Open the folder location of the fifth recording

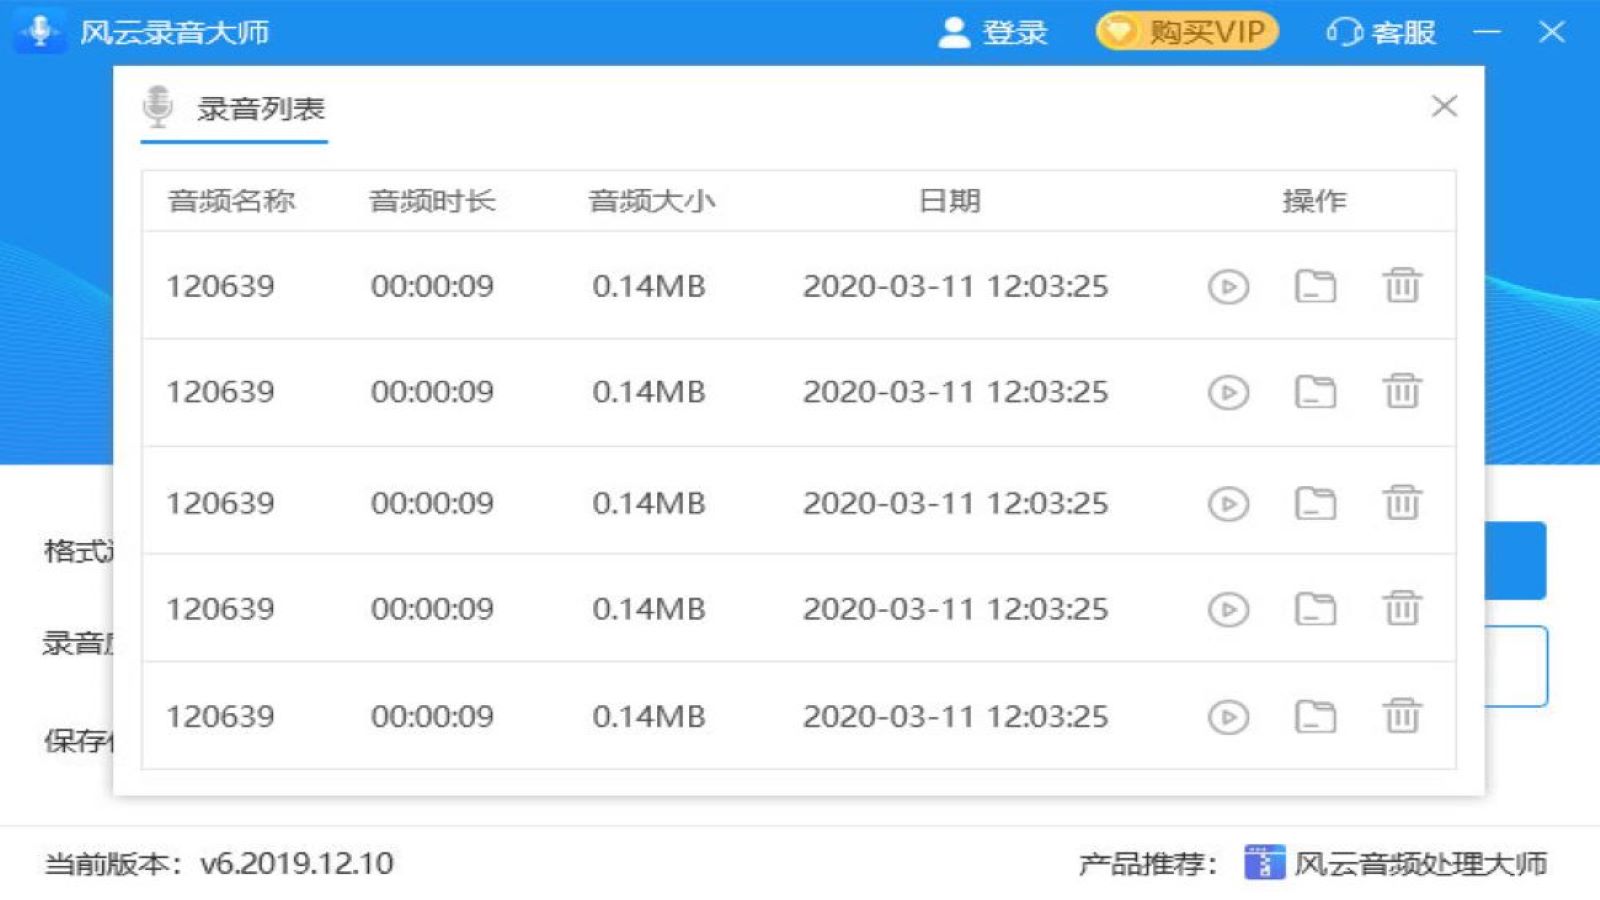click(x=1316, y=716)
